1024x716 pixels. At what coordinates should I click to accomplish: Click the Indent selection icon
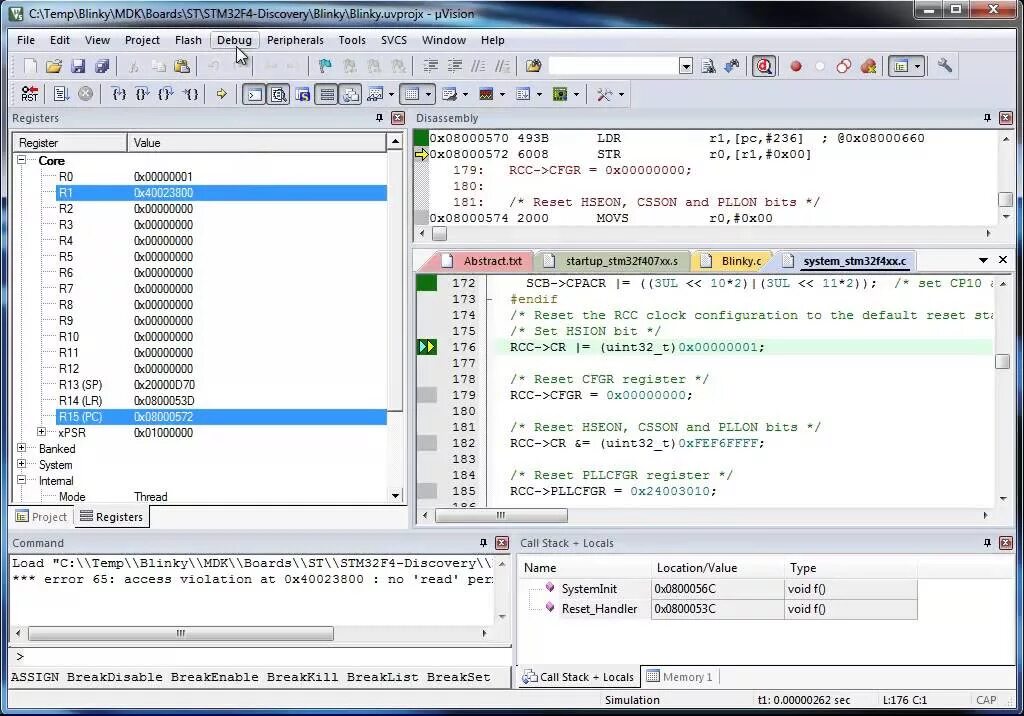(x=430, y=66)
